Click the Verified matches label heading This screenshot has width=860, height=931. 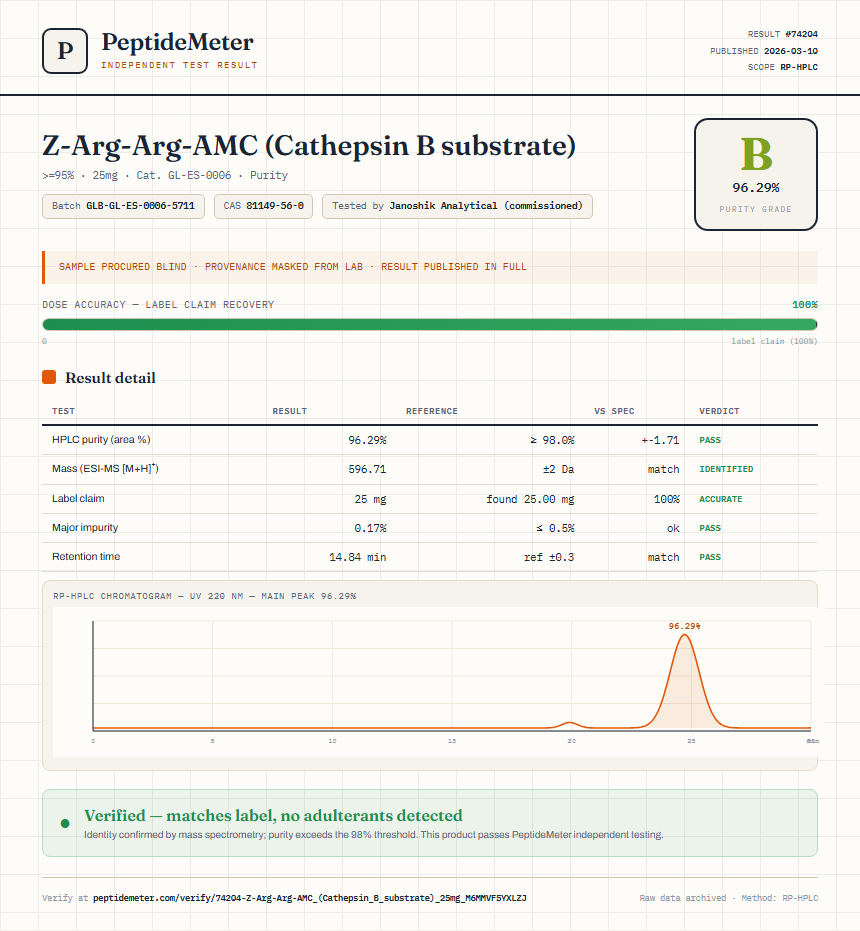click(273, 815)
